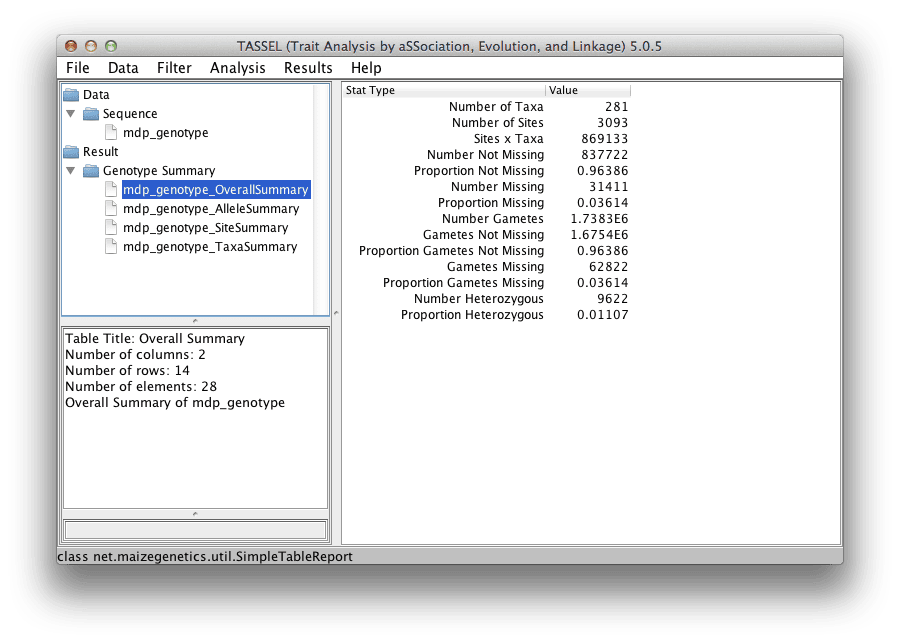Click the Overall Summary of mdp_genotype line

pos(174,403)
